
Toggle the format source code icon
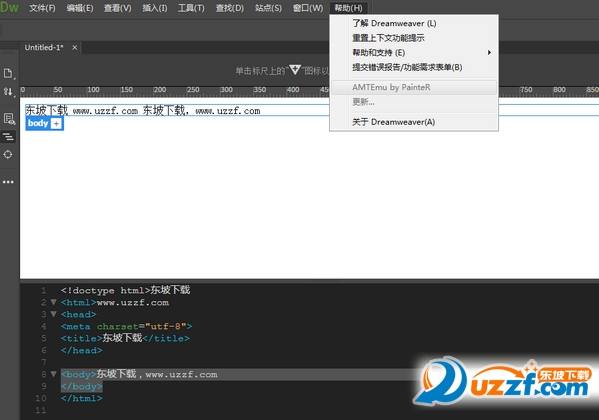(x=8, y=136)
